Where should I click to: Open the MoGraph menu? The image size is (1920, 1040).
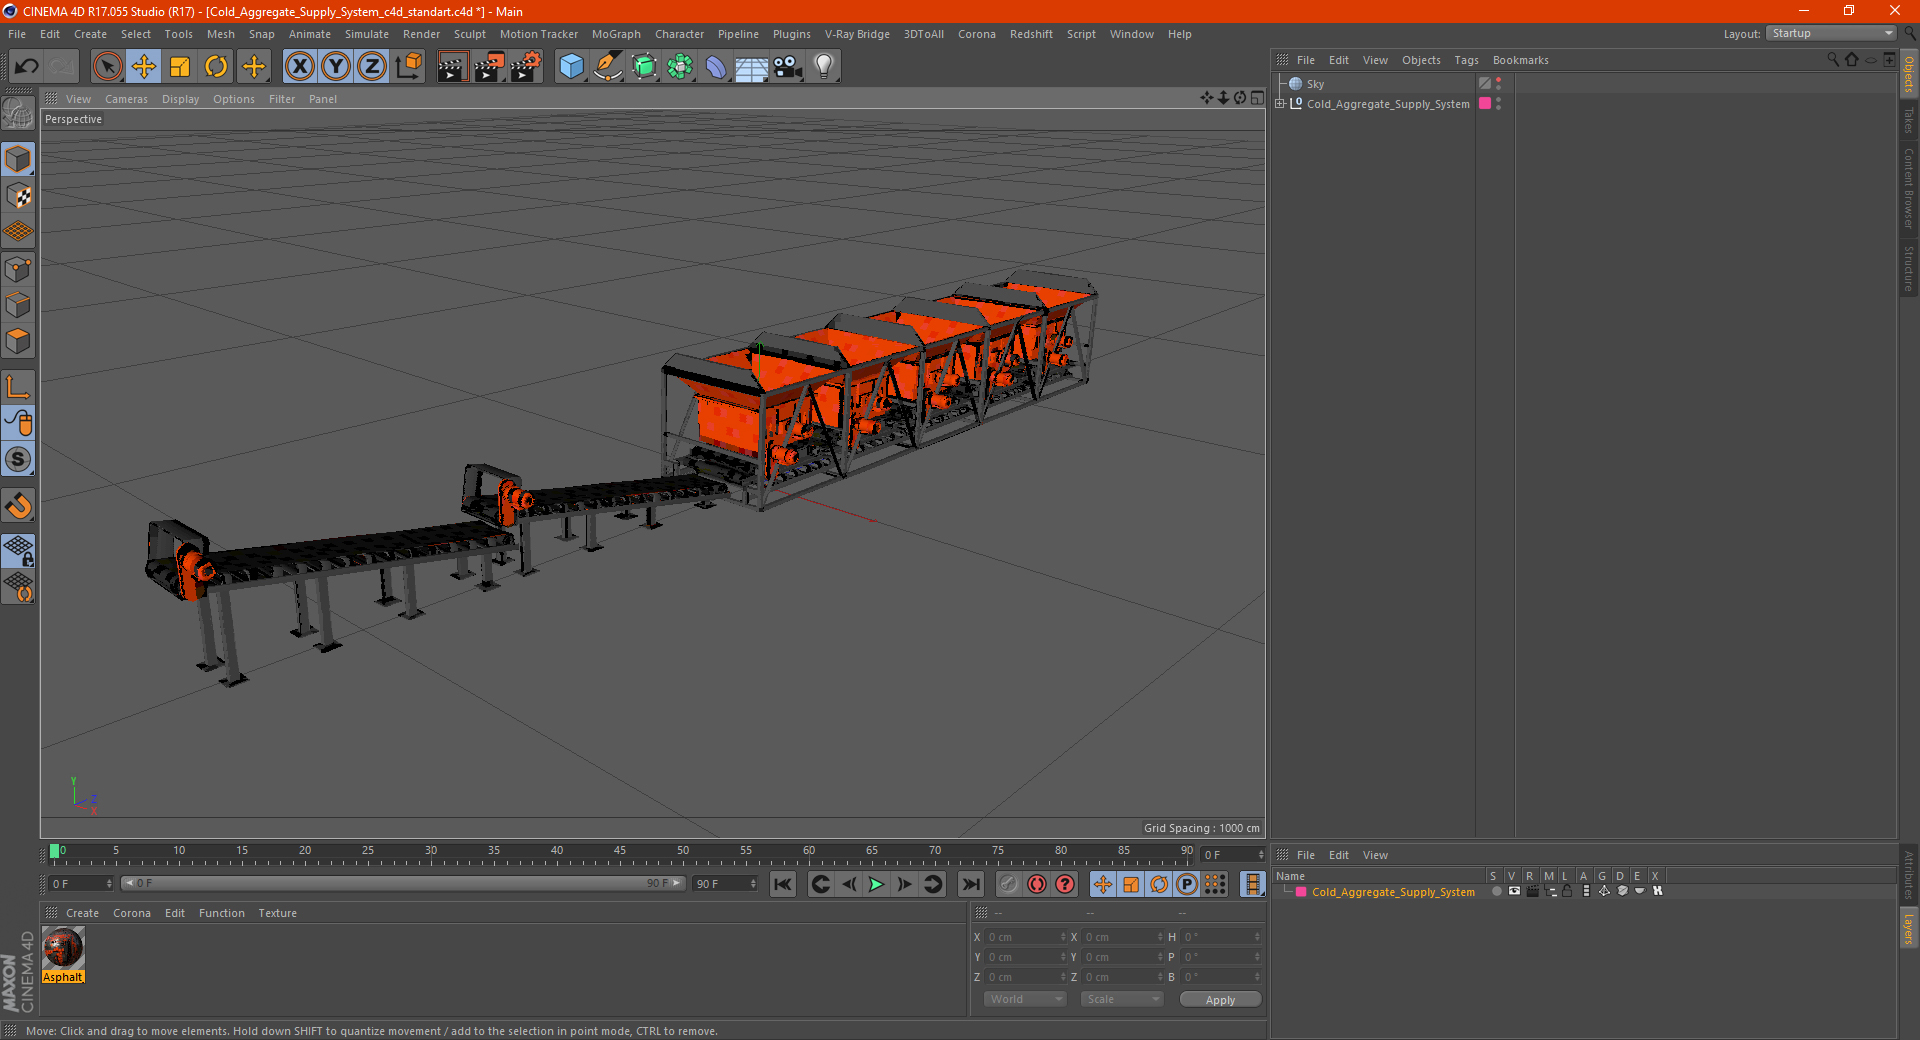pos(616,34)
